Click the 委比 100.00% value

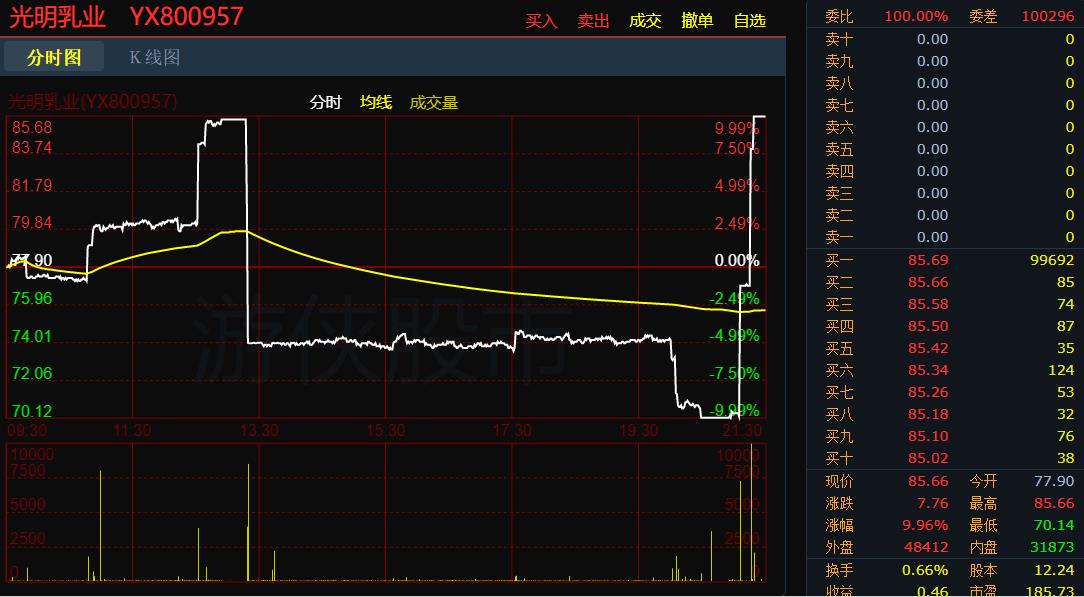tap(916, 16)
